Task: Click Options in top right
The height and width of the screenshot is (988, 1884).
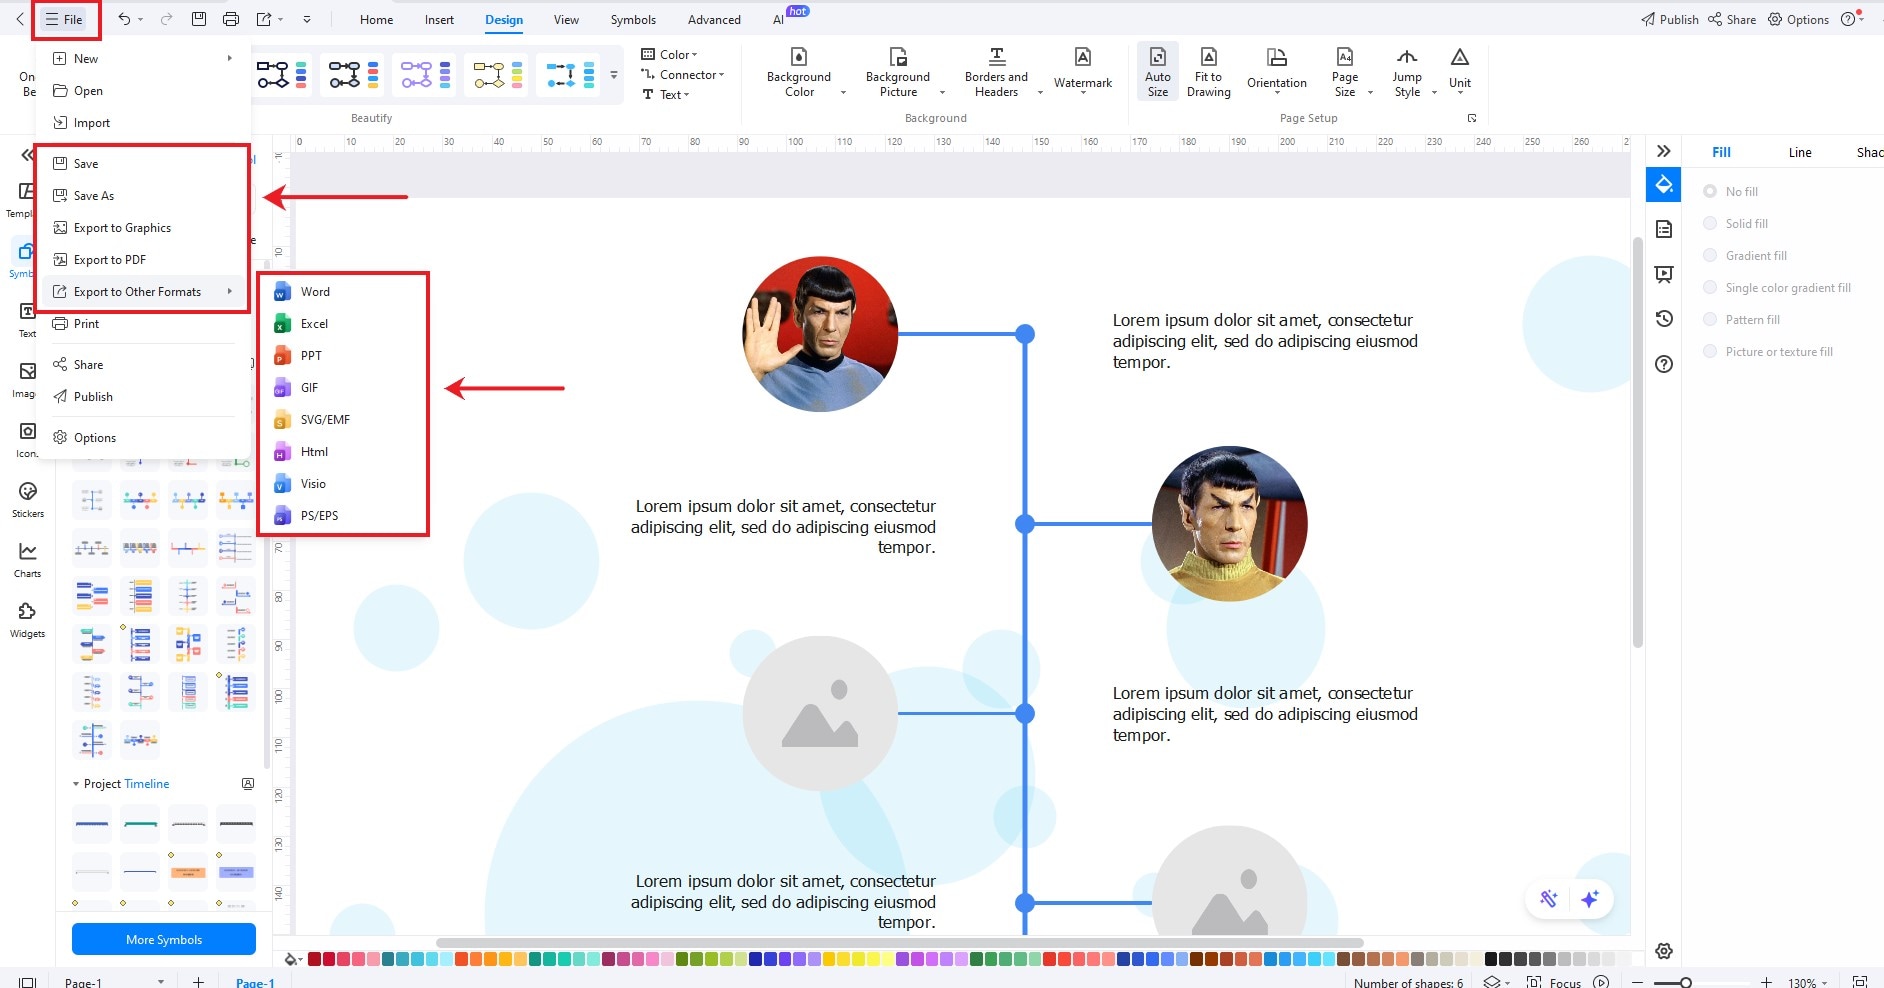Action: [1798, 19]
